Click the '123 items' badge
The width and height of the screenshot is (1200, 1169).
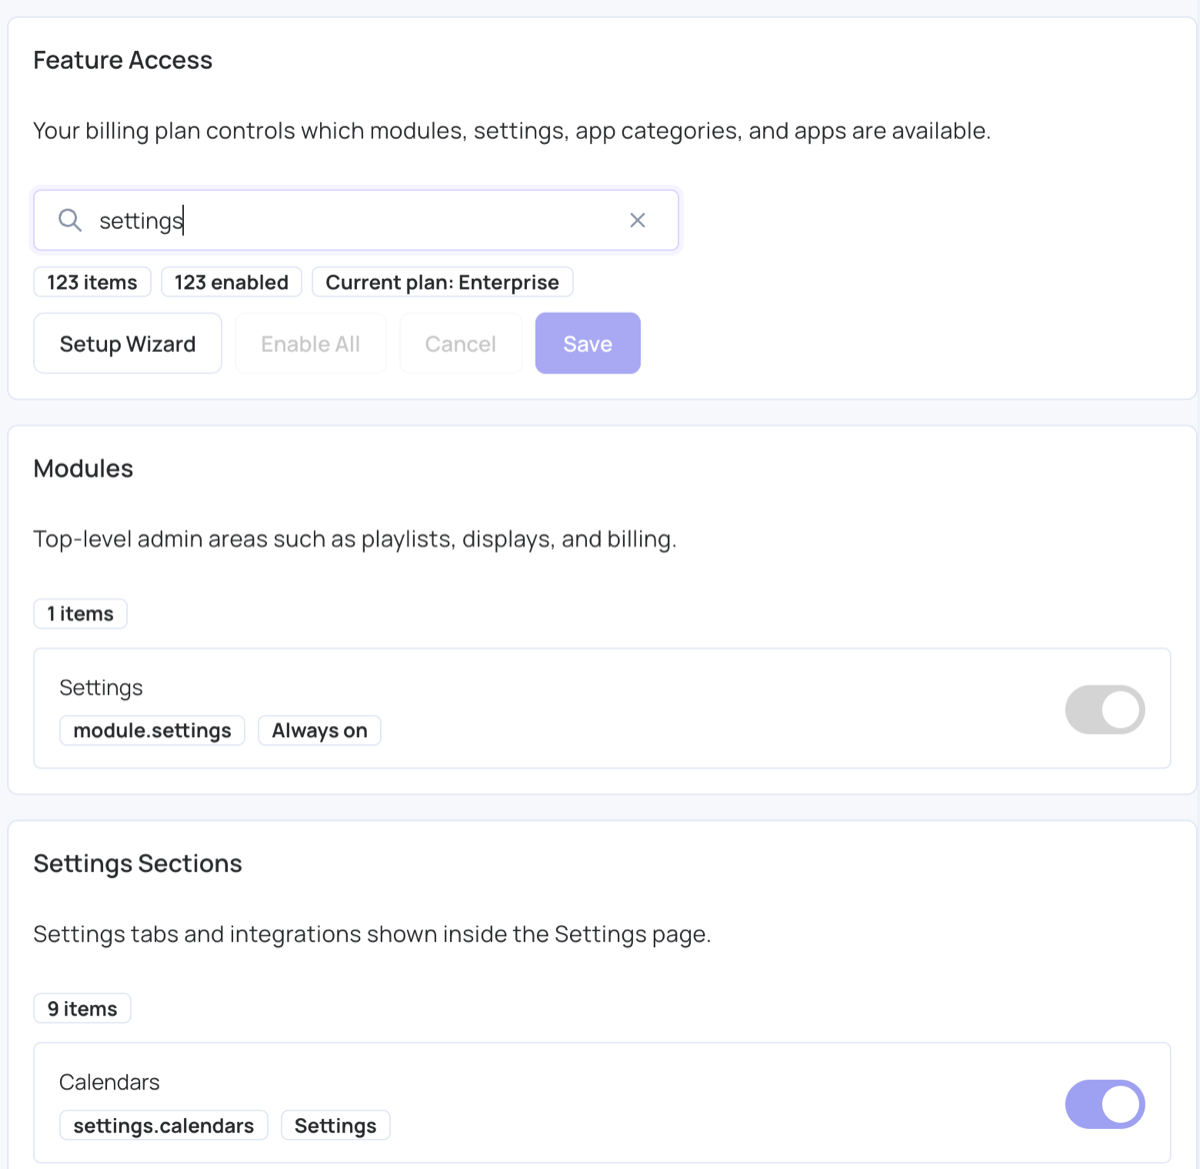point(92,282)
